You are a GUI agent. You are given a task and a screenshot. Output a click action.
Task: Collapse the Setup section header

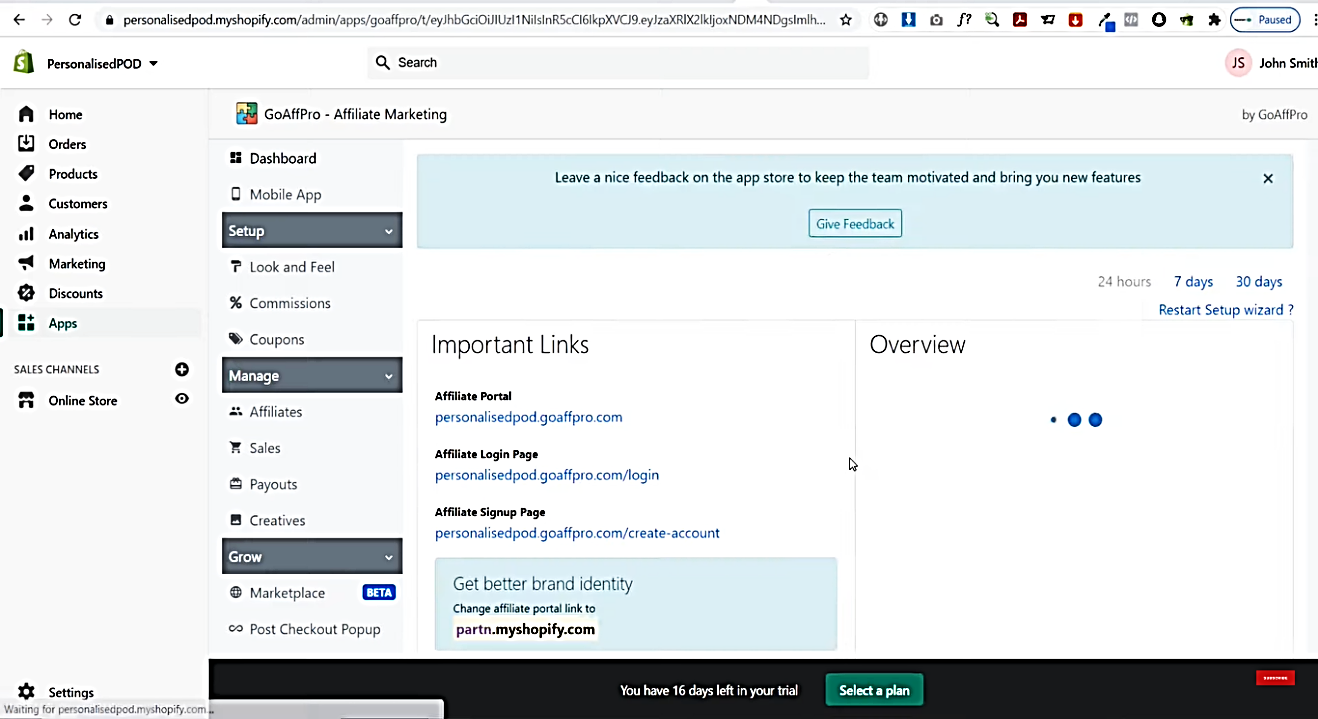tap(312, 230)
